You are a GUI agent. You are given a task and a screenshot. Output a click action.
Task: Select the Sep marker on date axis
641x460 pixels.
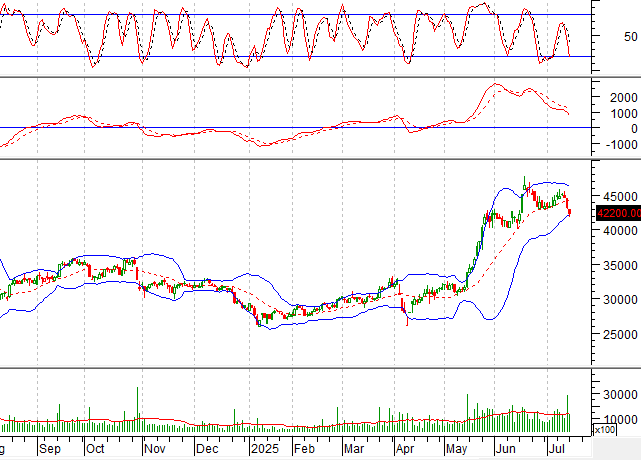(49, 451)
